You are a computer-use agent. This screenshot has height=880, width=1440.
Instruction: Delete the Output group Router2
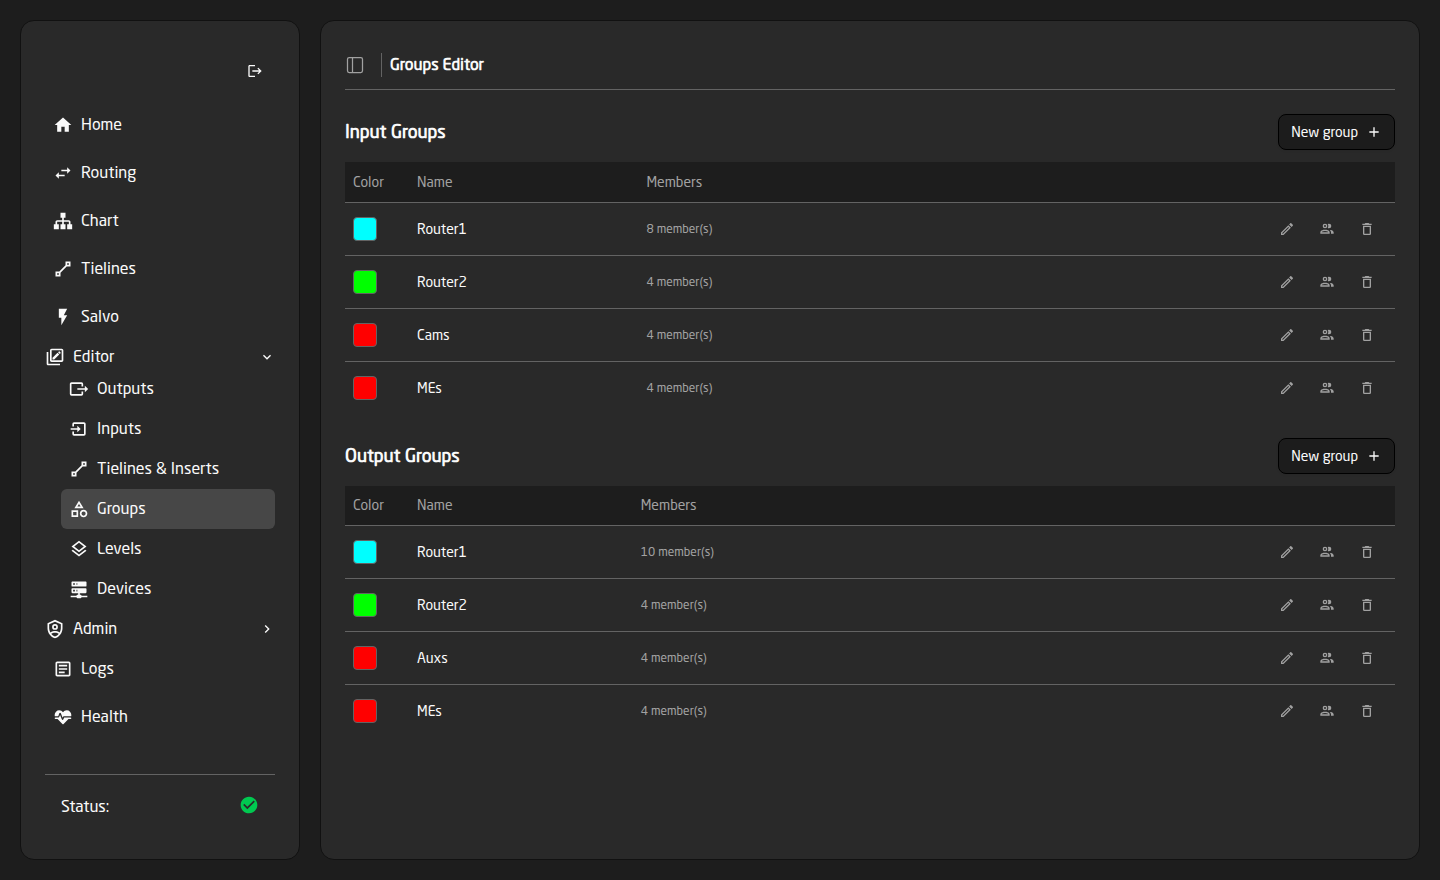pos(1367,605)
